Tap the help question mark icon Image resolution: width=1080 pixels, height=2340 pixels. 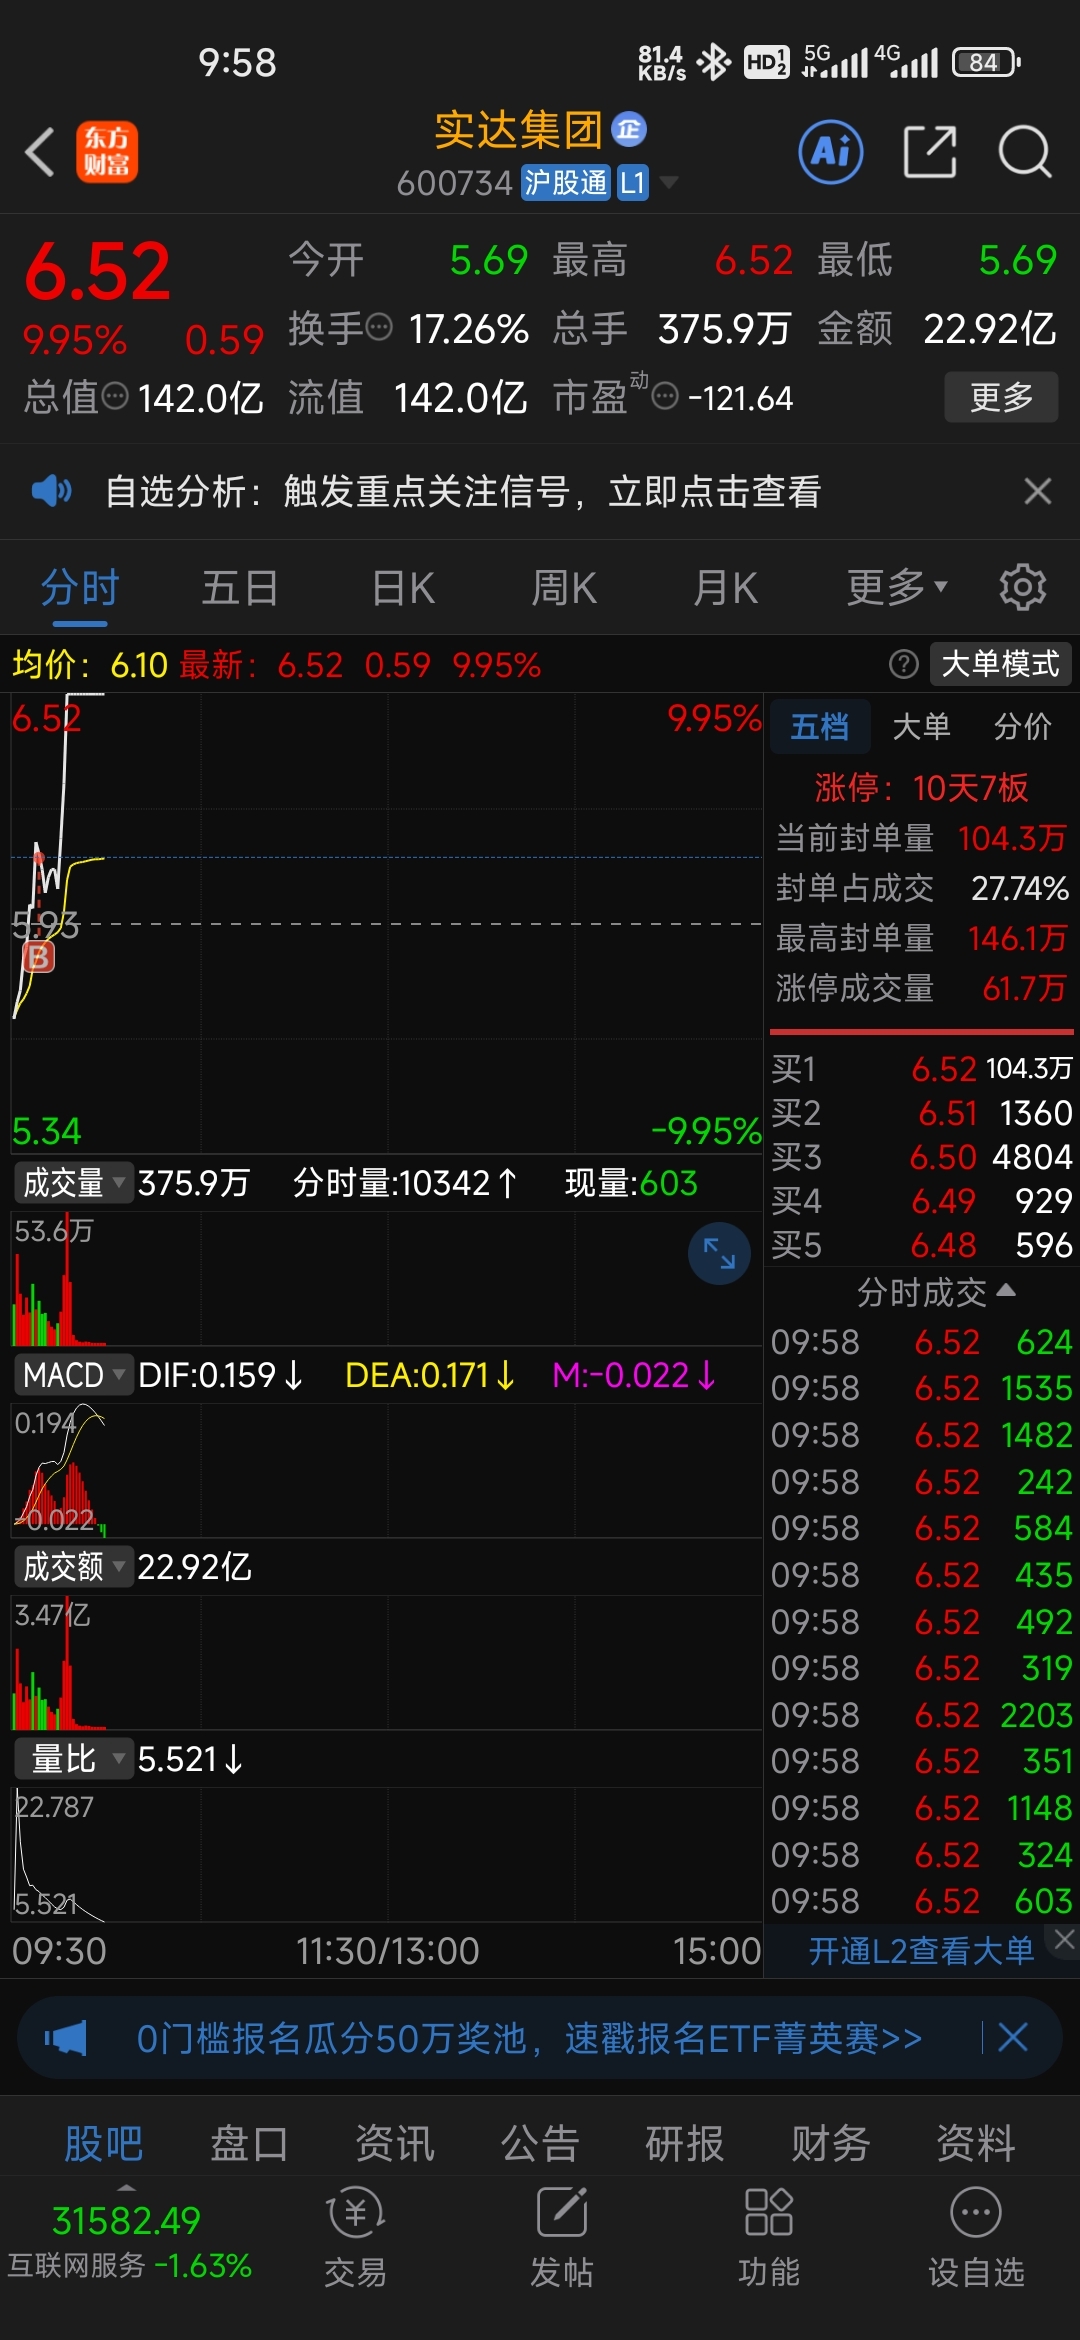click(903, 664)
